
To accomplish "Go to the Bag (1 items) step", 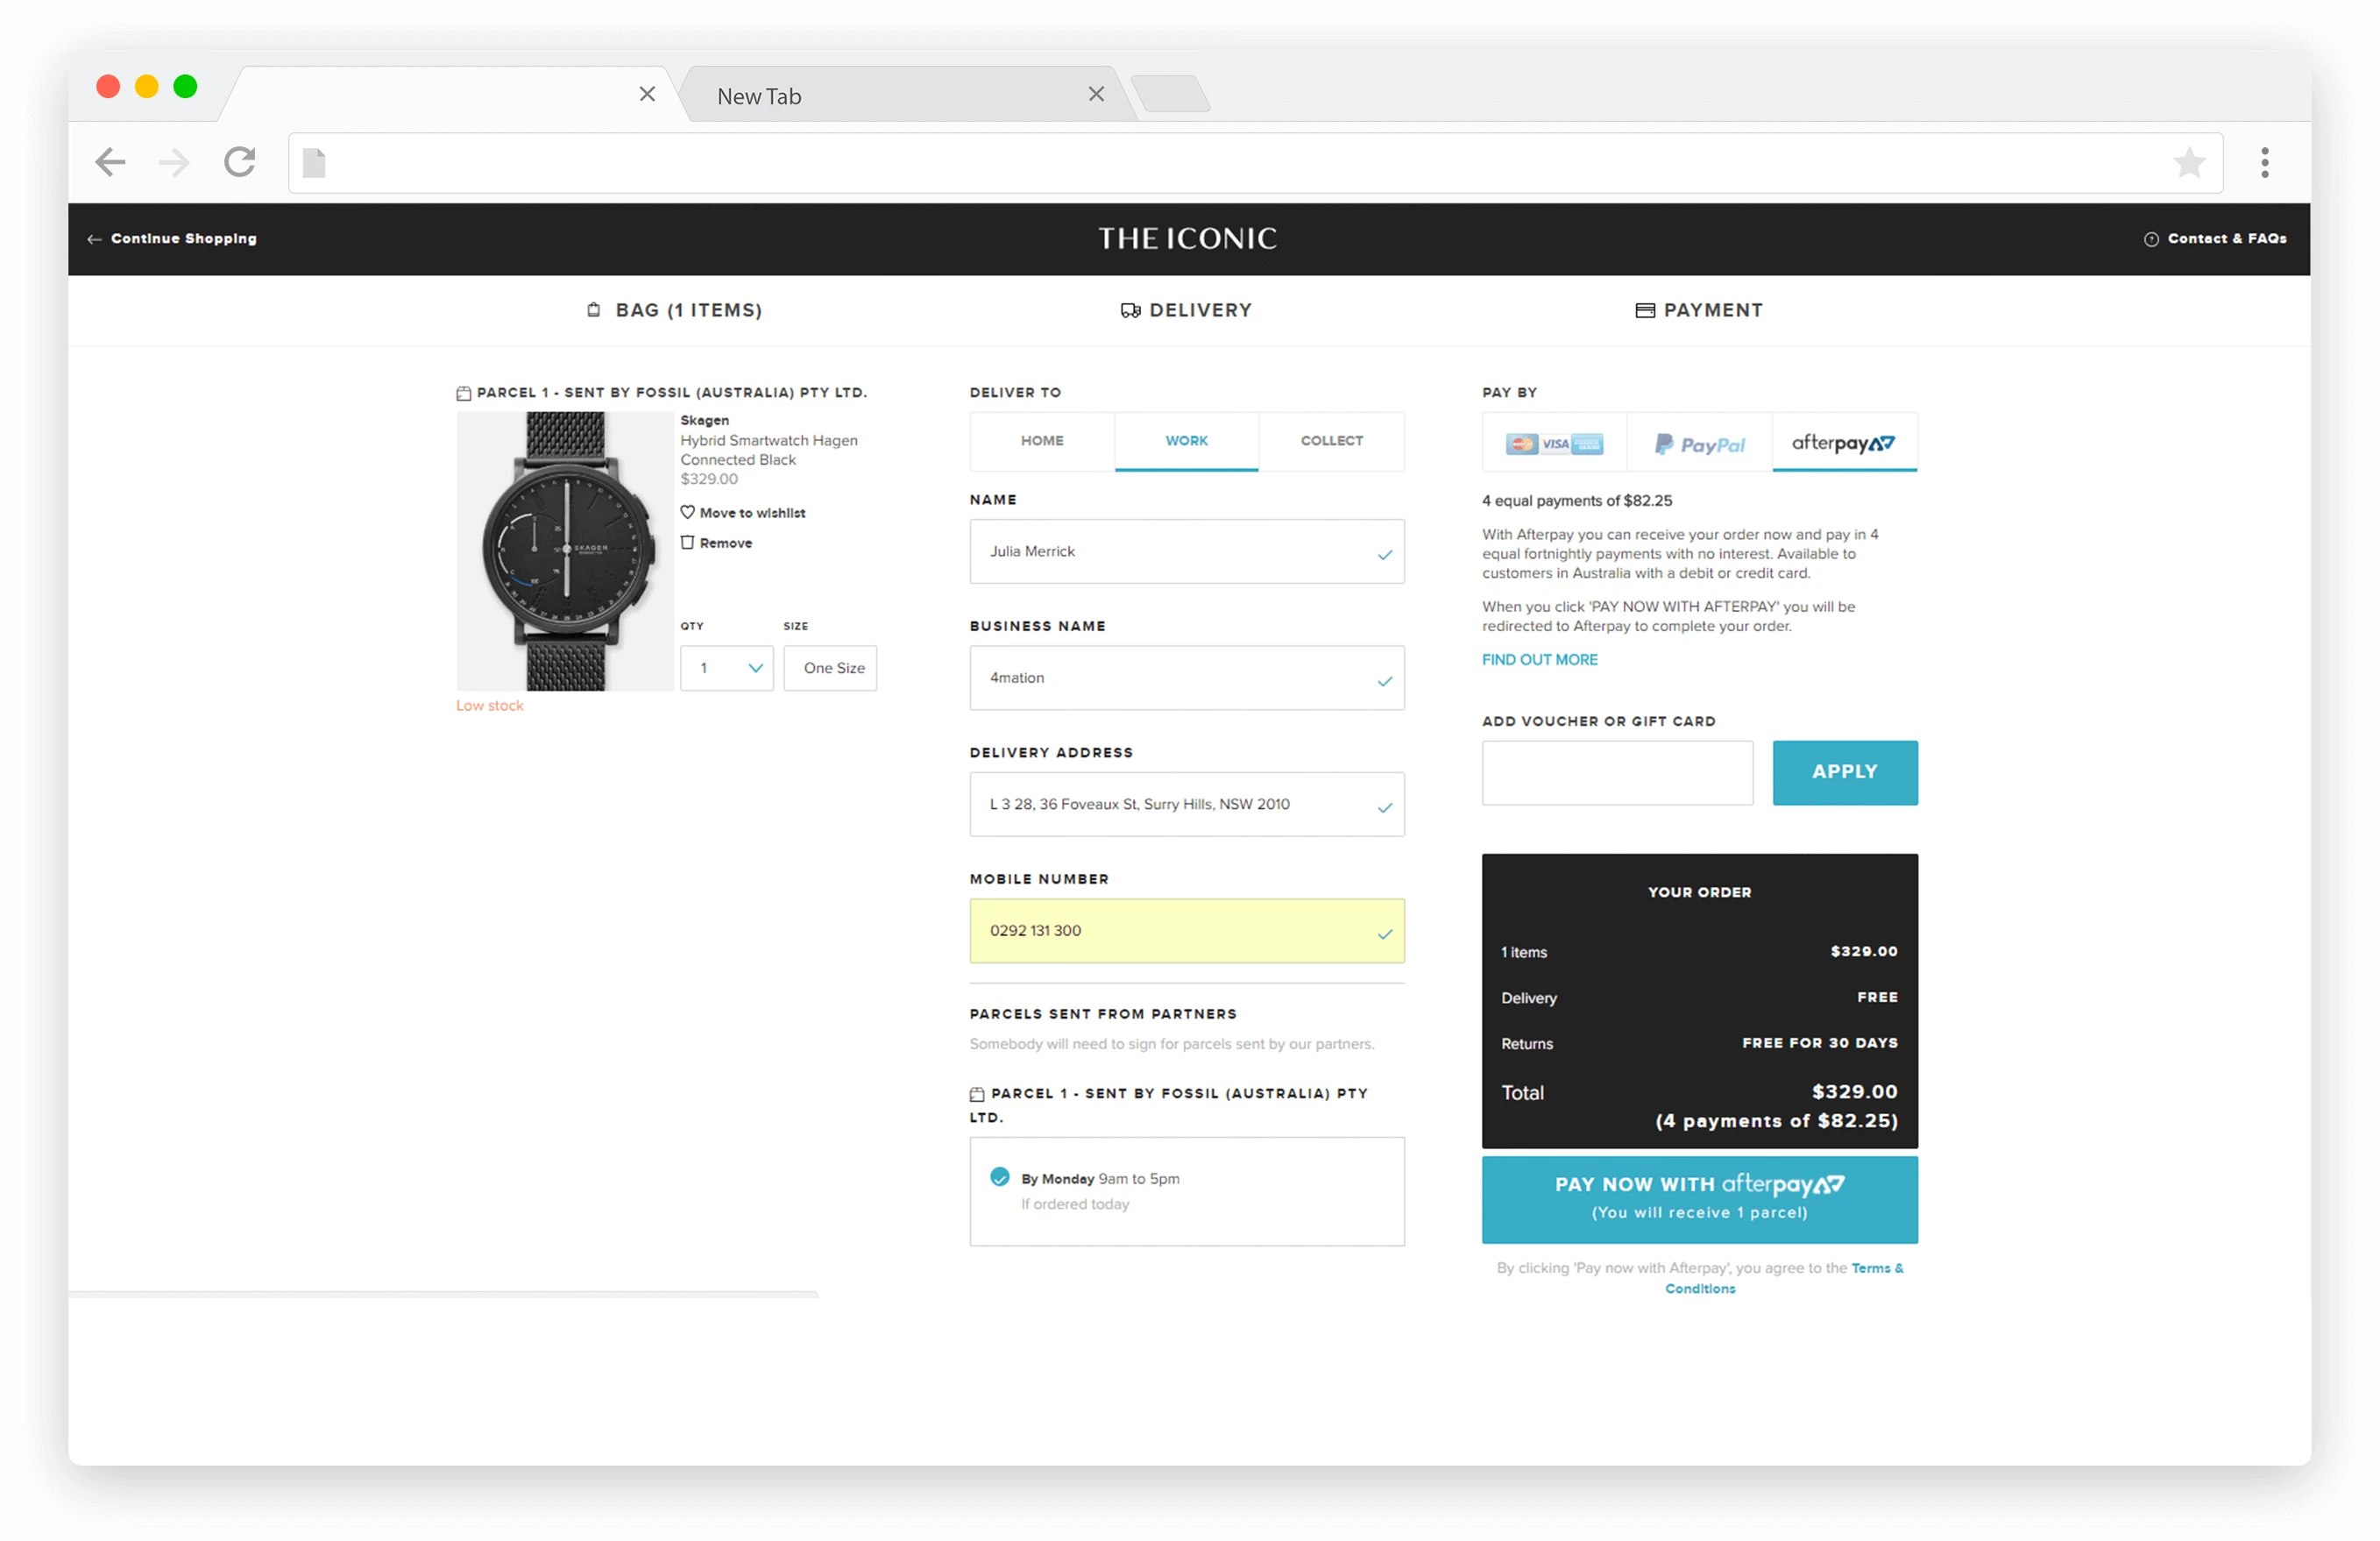I will (x=674, y=311).
